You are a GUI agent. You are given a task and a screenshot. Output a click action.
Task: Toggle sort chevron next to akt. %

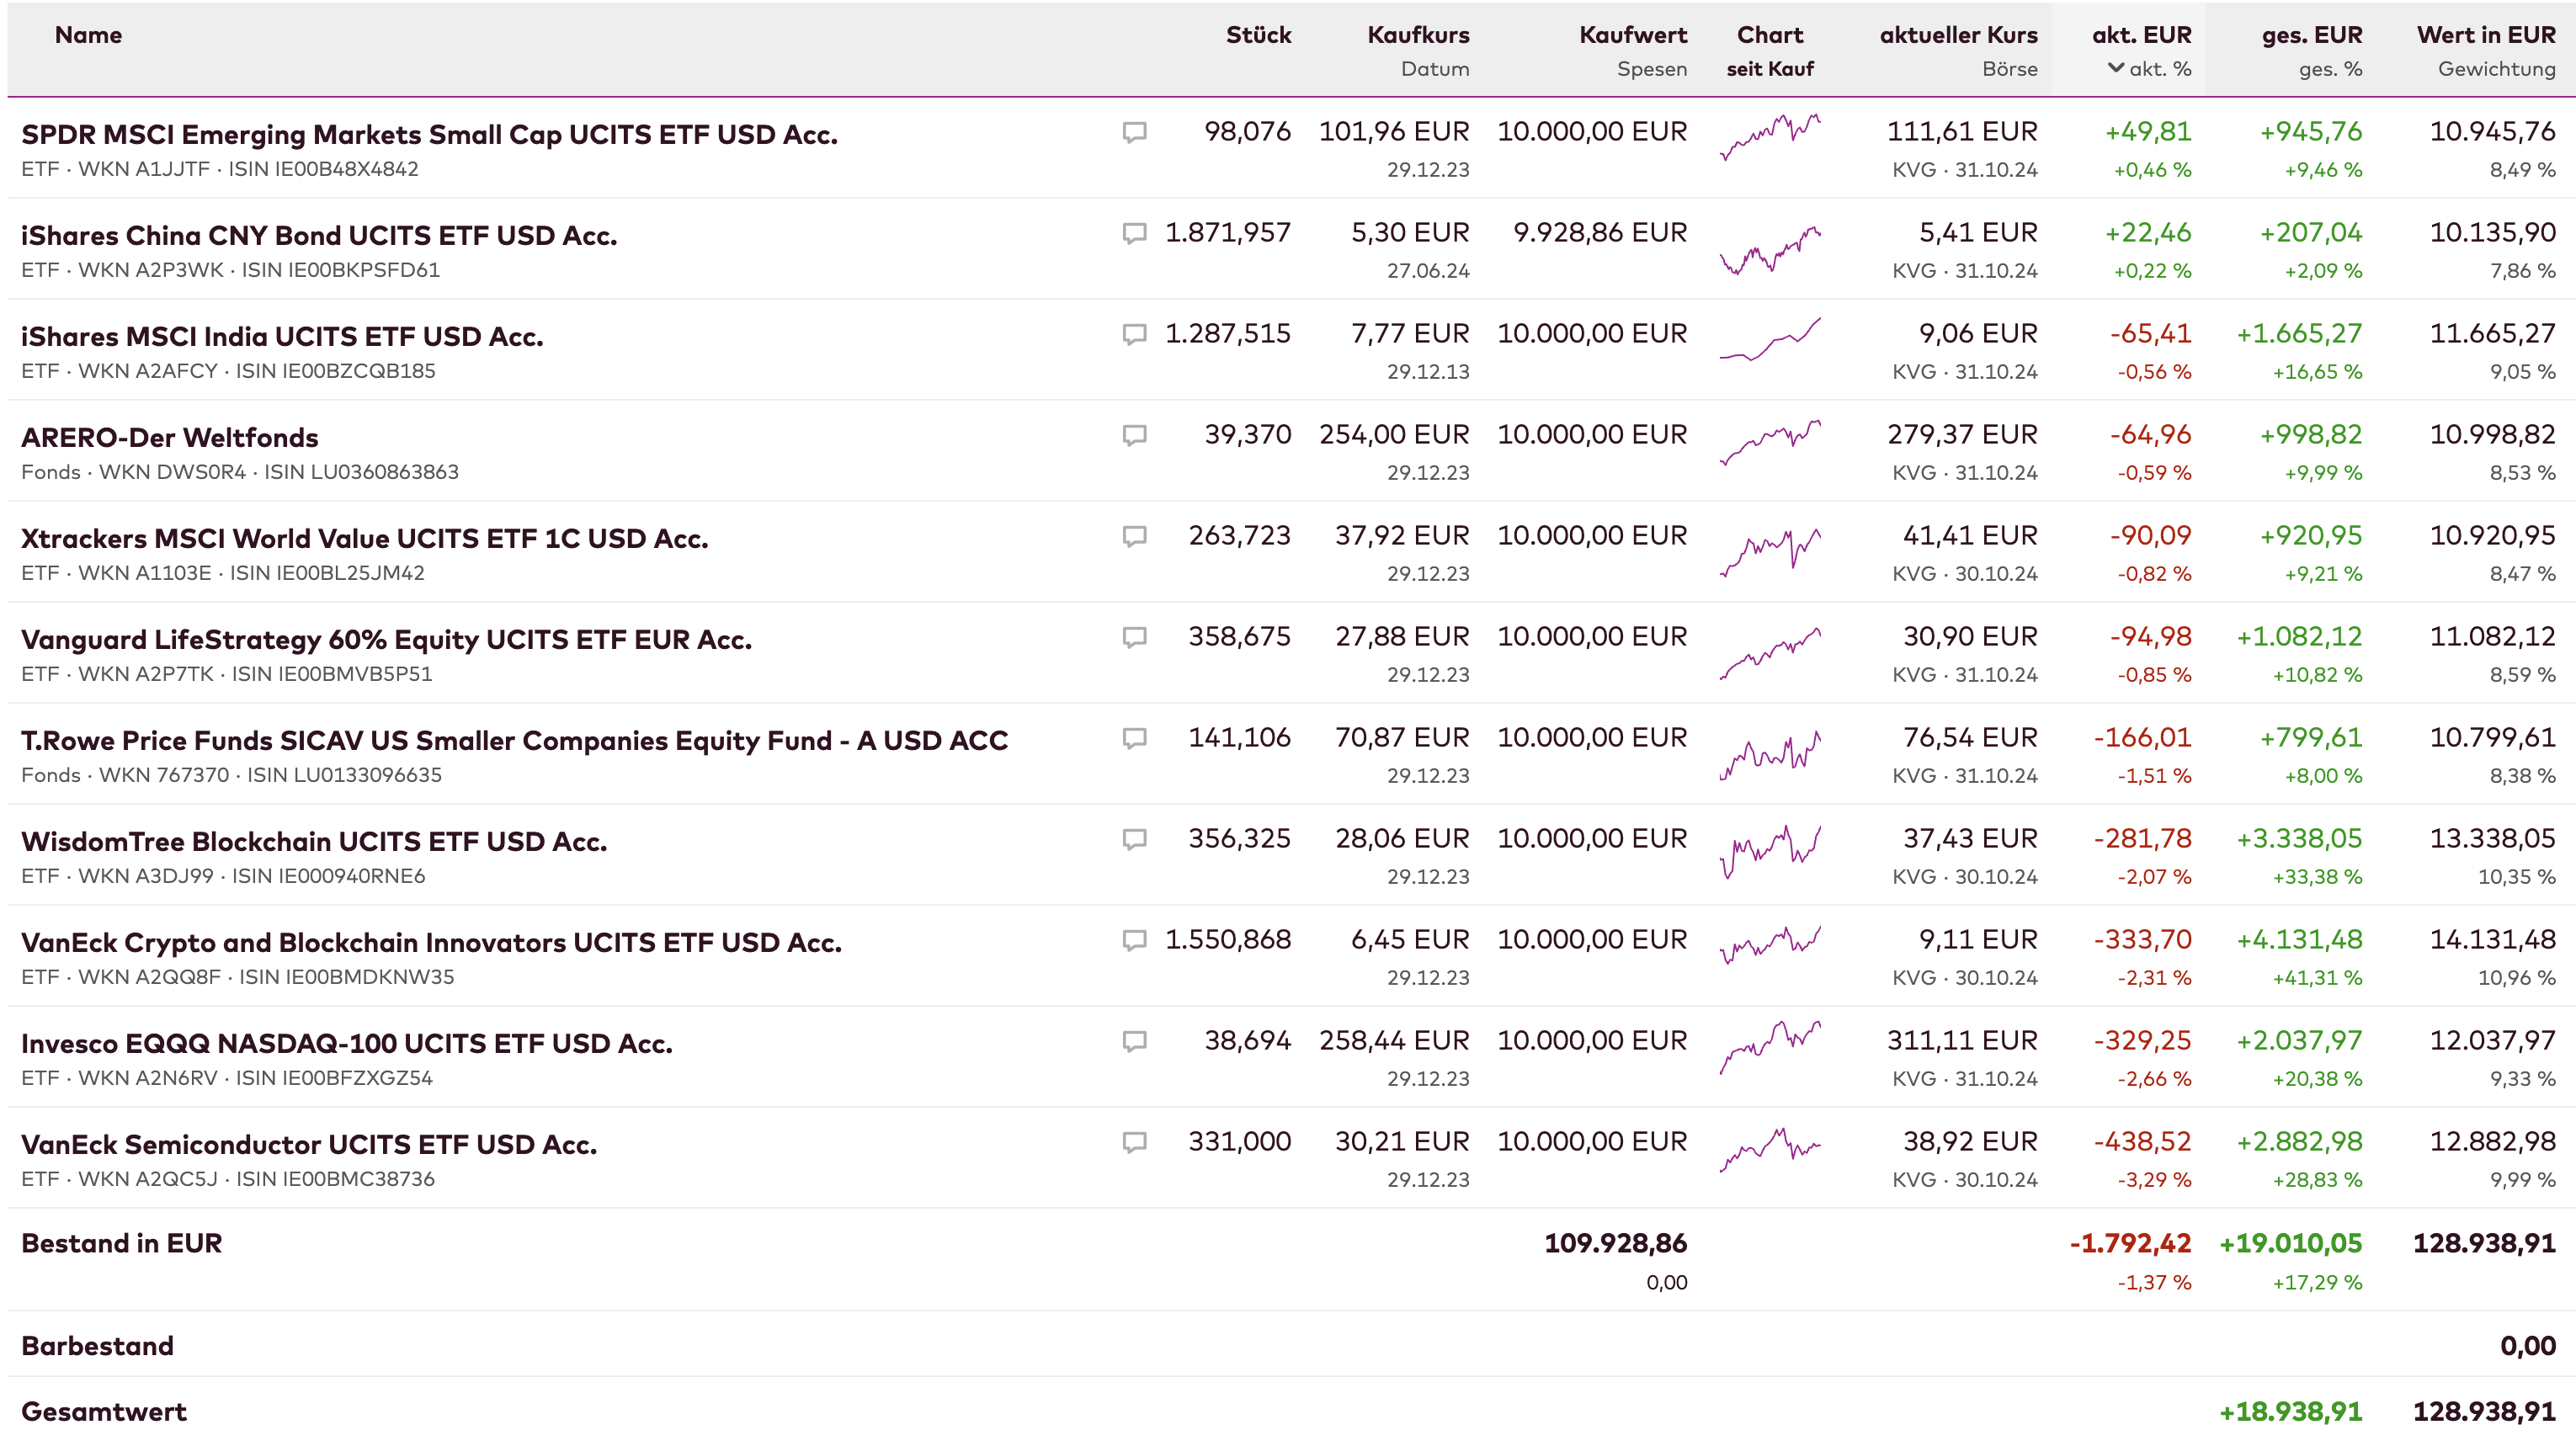pyautogui.click(x=2115, y=68)
